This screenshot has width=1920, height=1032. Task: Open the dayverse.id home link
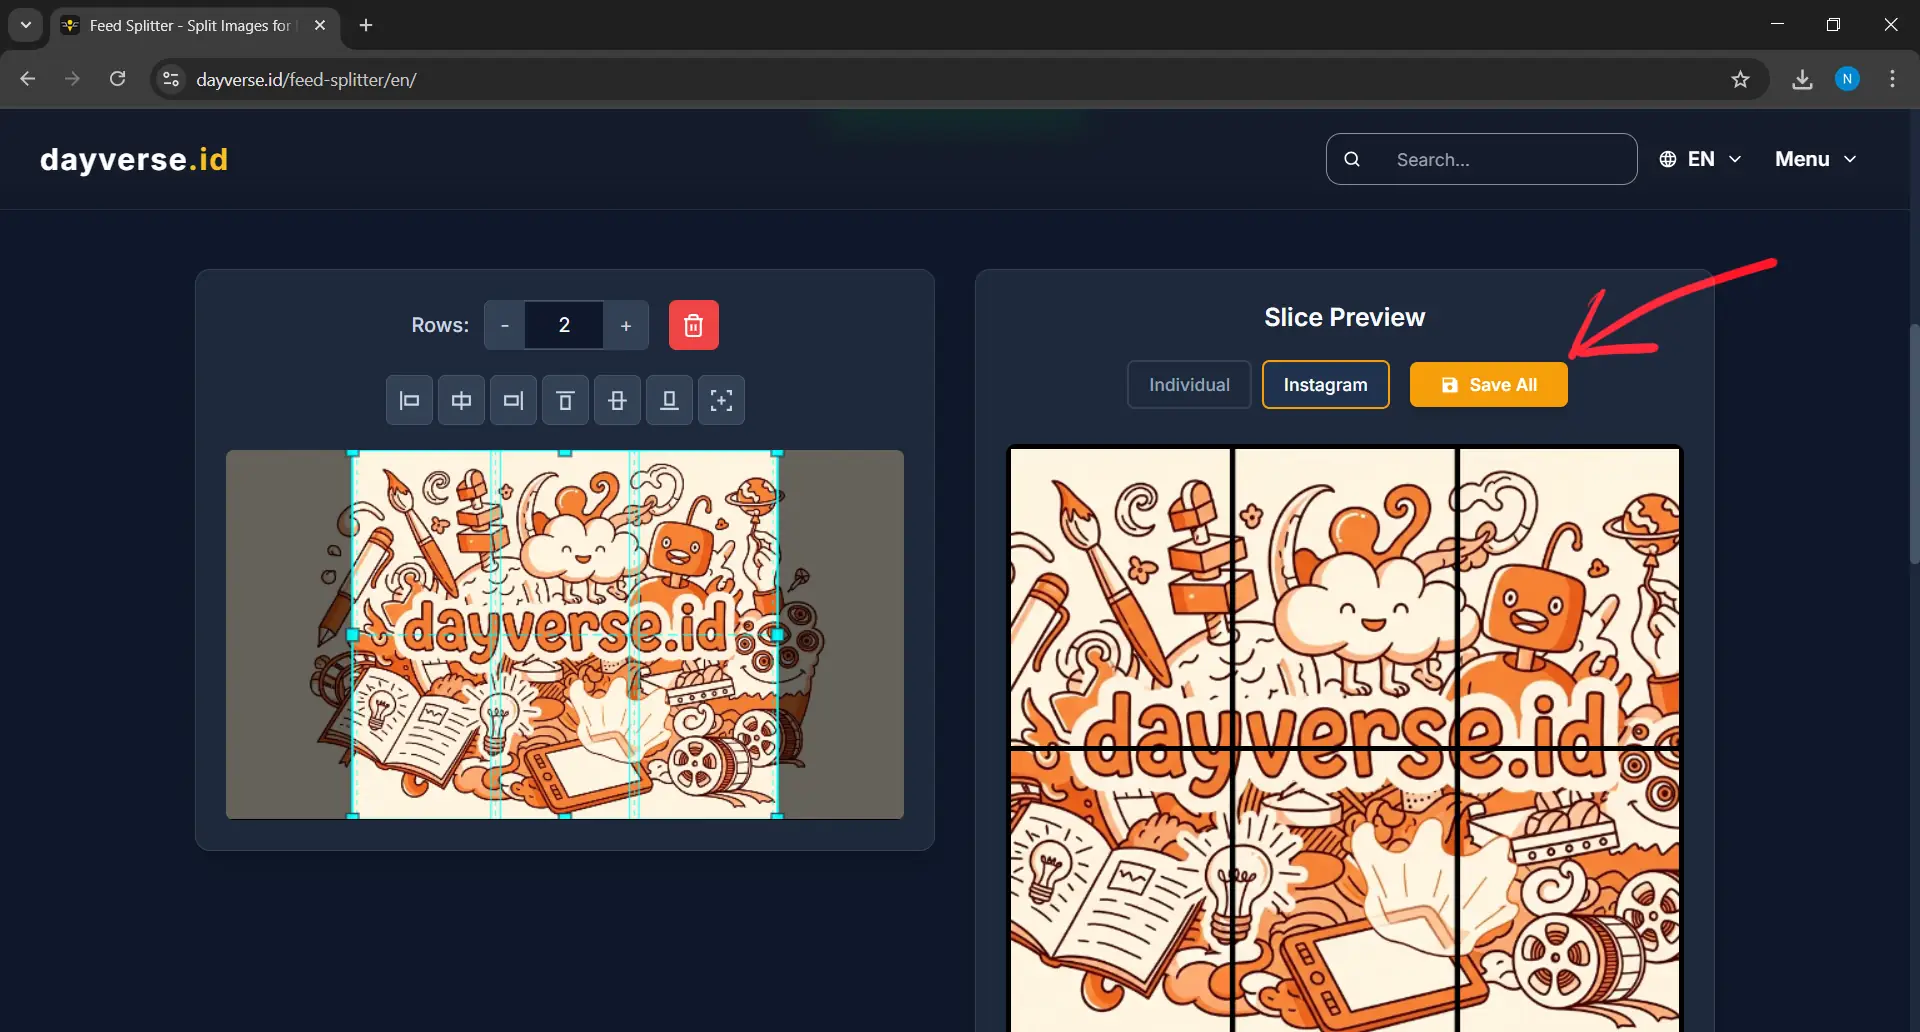pyautogui.click(x=134, y=158)
